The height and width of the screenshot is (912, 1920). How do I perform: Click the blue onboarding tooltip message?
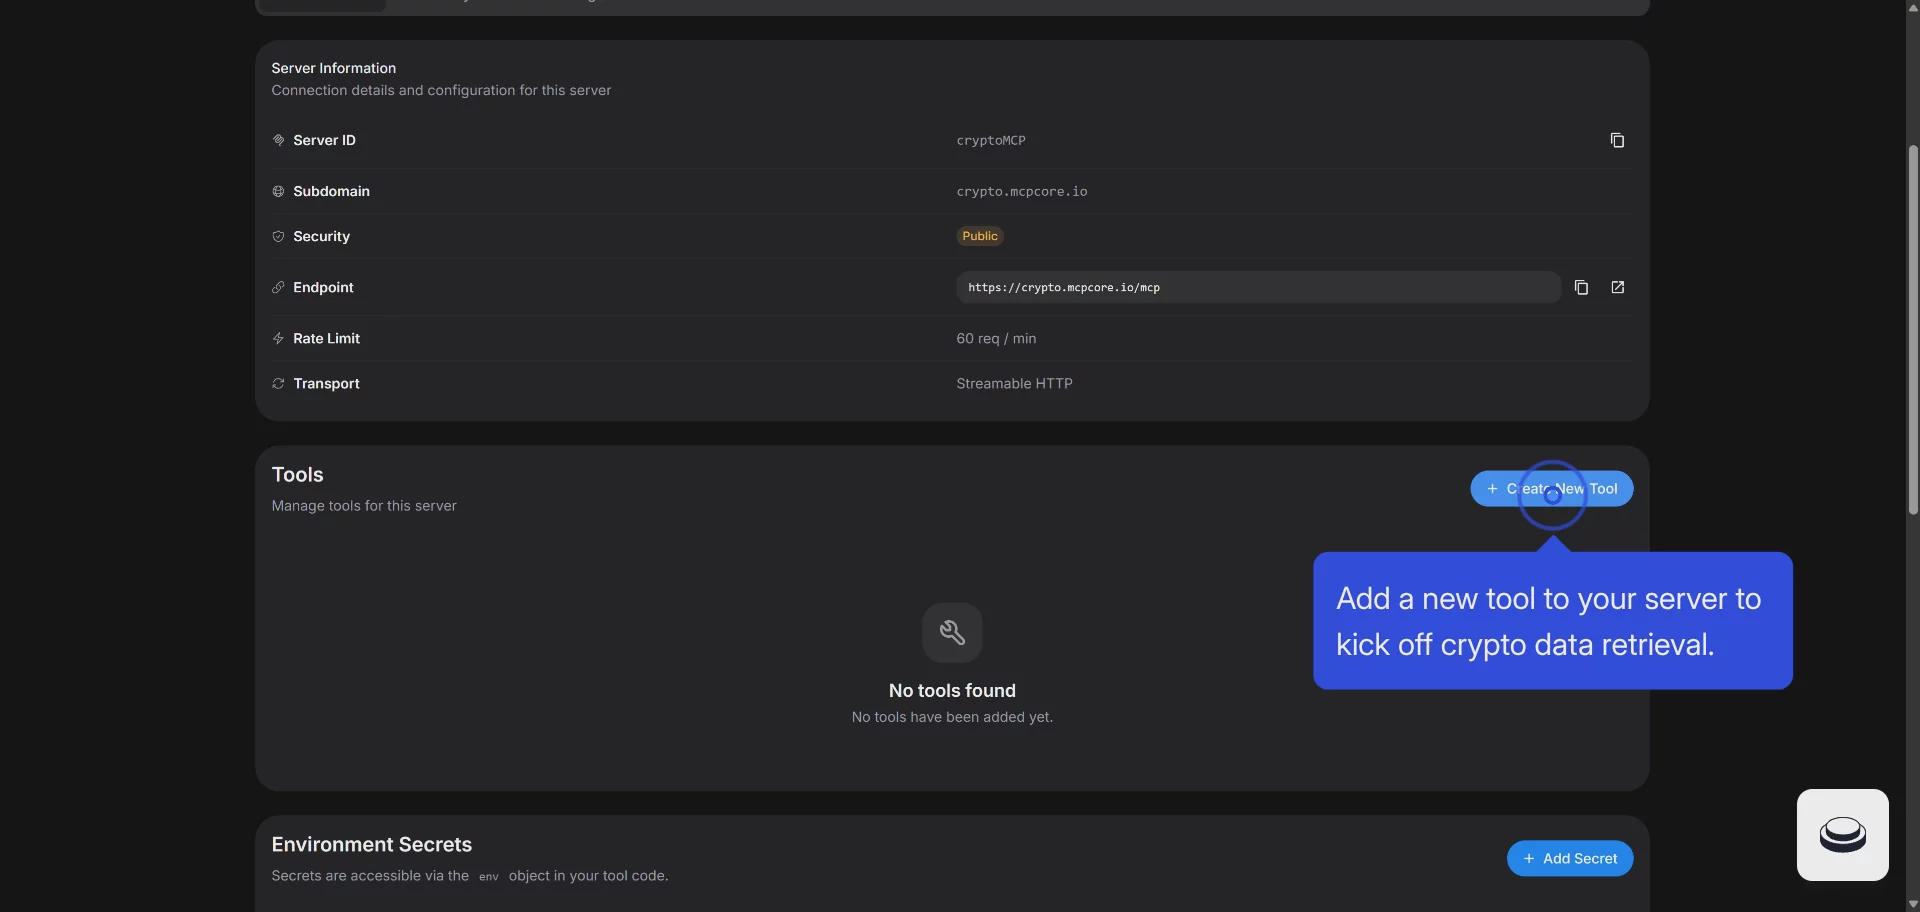click(1551, 621)
